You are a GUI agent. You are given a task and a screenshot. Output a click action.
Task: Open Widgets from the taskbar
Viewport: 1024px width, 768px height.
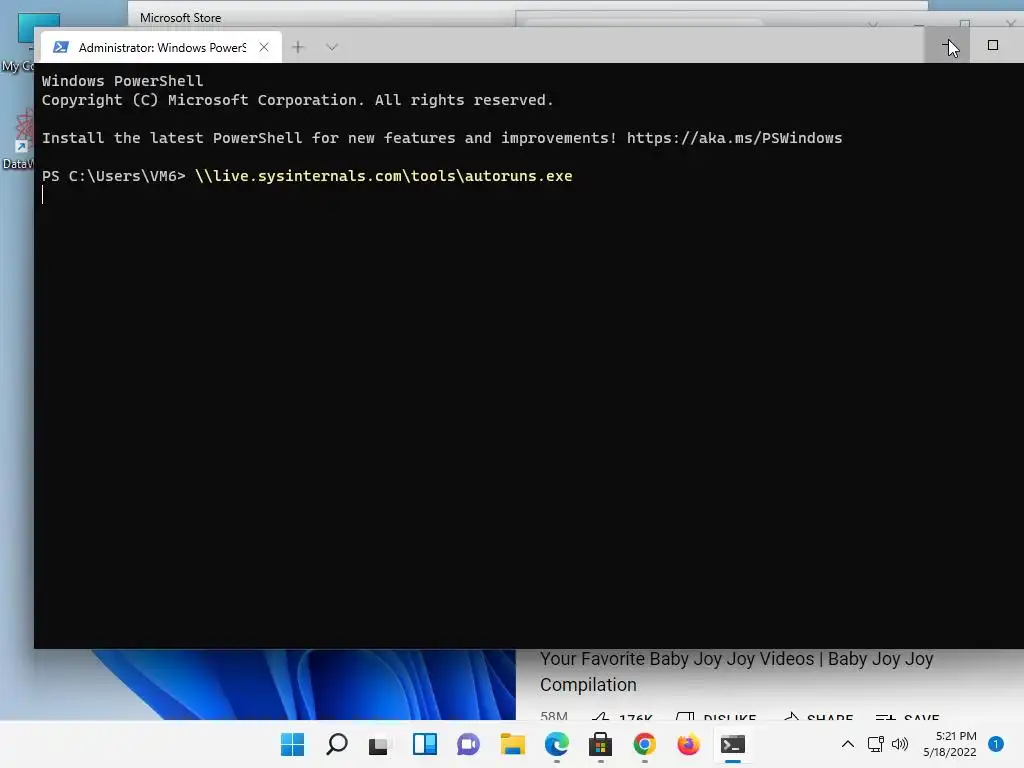[x=424, y=744]
